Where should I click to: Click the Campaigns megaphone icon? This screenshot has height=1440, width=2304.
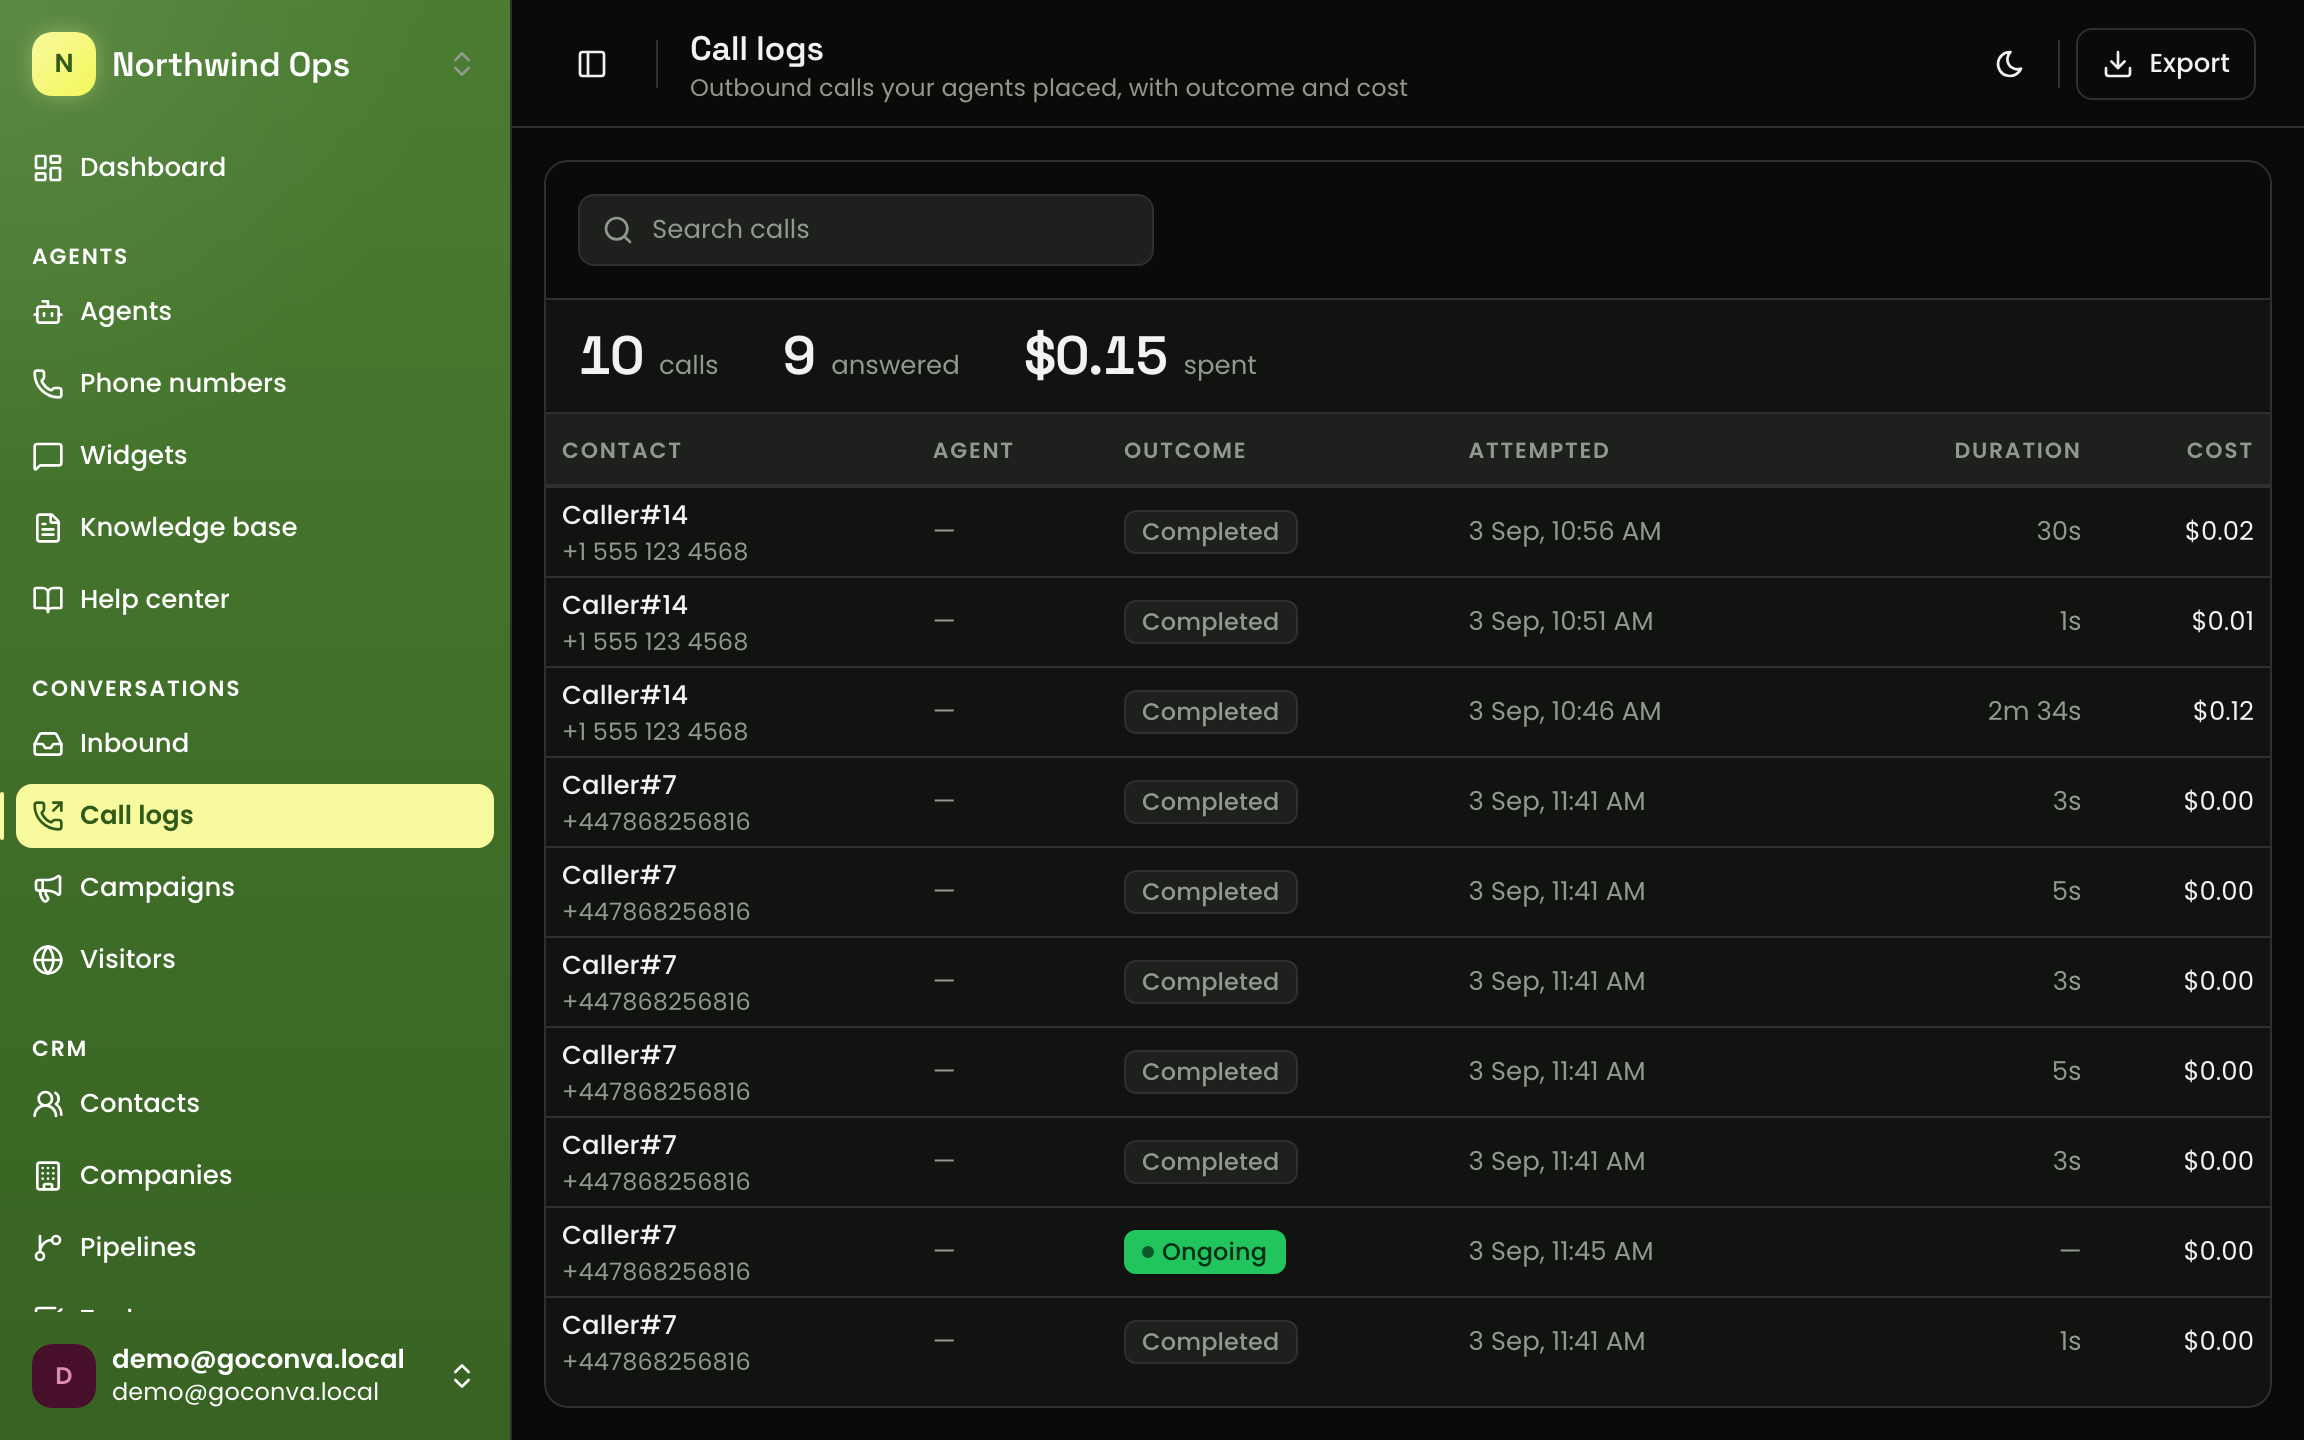(x=48, y=887)
